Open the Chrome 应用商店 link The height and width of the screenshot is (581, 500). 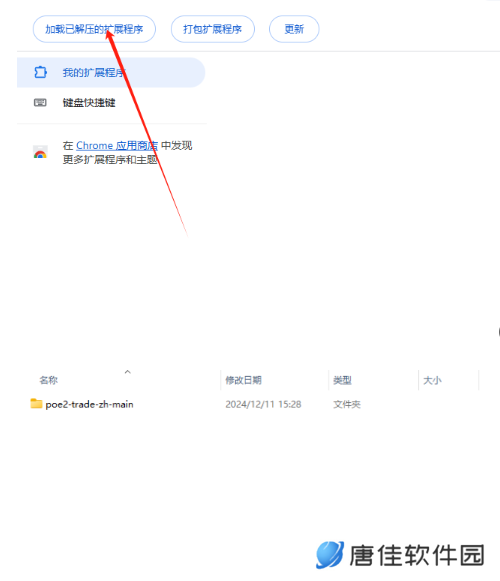117,146
